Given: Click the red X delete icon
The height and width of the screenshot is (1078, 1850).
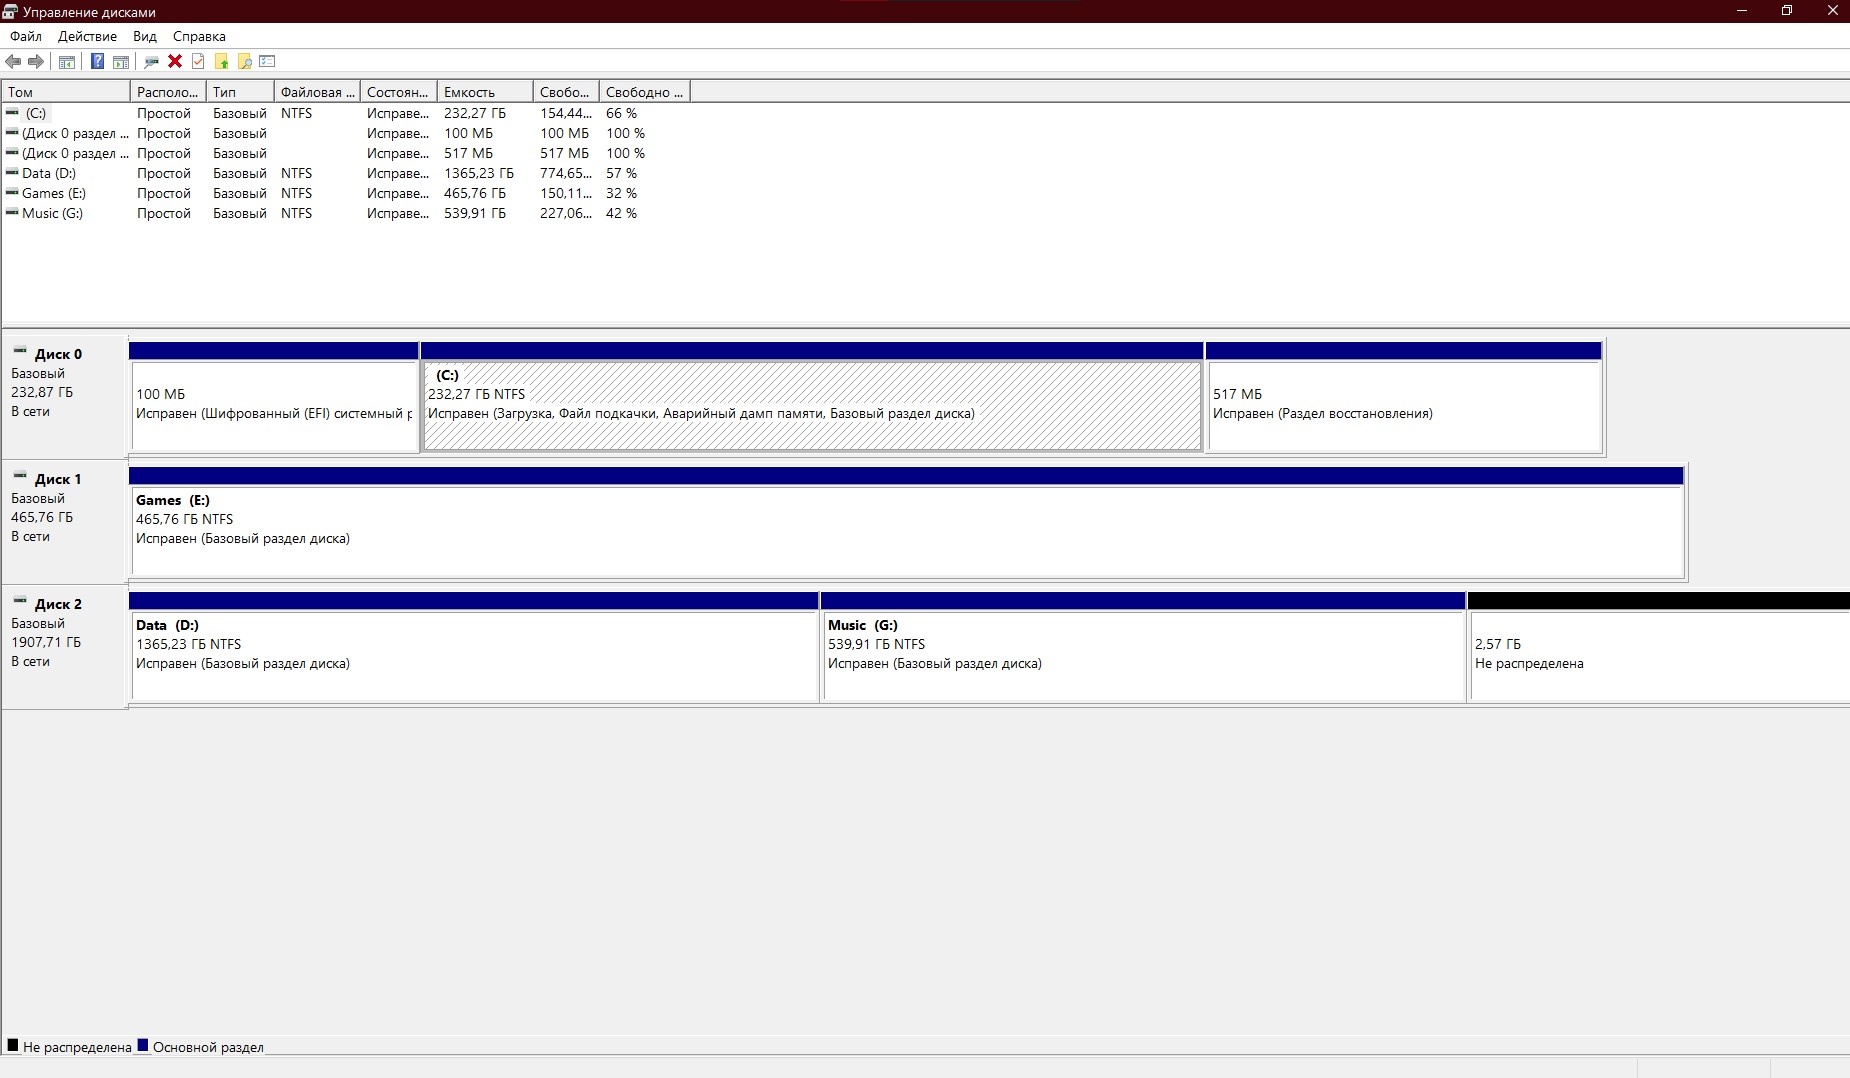Looking at the screenshot, I should tap(175, 62).
